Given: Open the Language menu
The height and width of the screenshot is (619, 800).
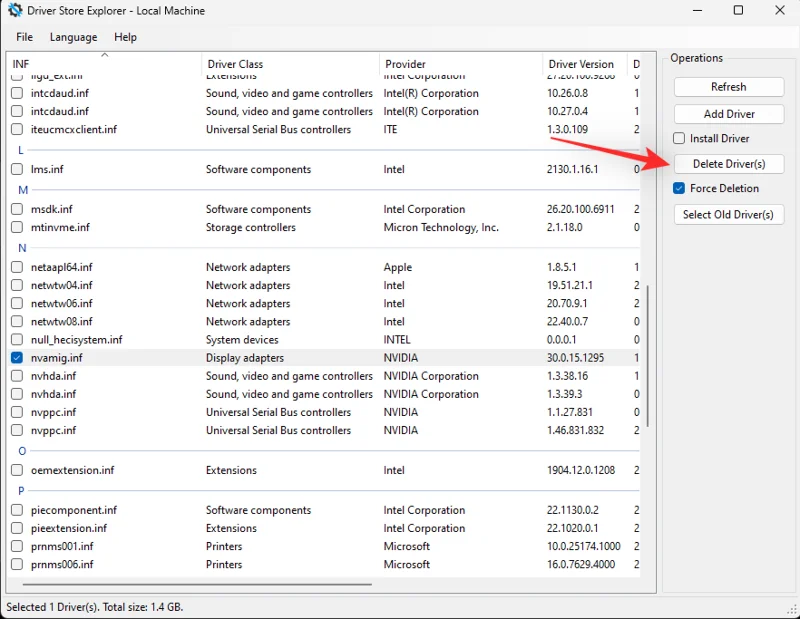Looking at the screenshot, I should pyautogui.click(x=73, y=37).
